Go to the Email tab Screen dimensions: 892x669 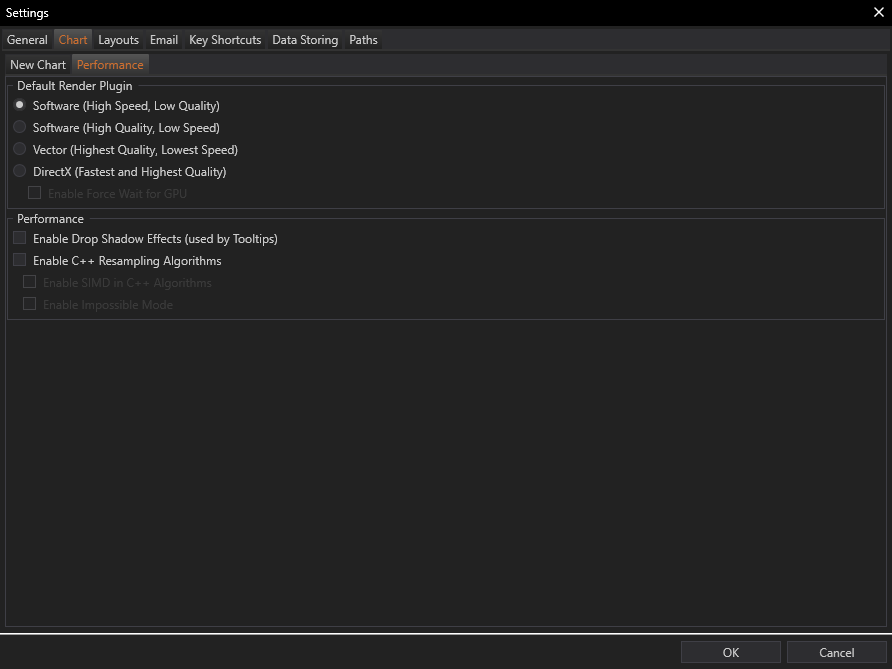[x=164, y=40]
